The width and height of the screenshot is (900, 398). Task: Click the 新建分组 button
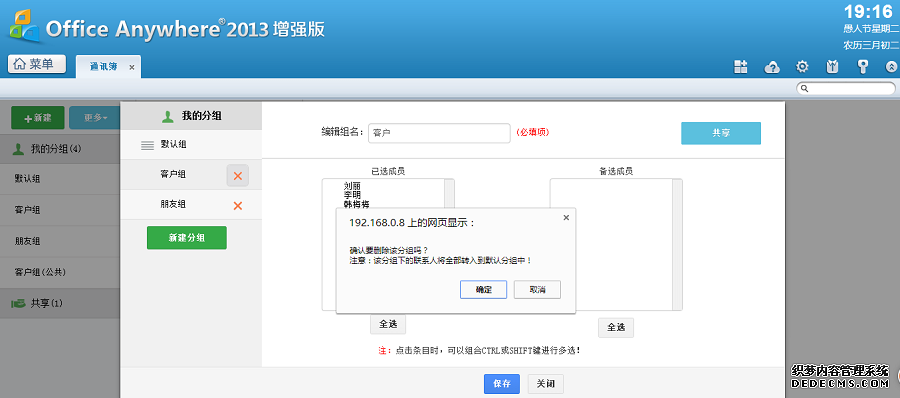[187, 238]
